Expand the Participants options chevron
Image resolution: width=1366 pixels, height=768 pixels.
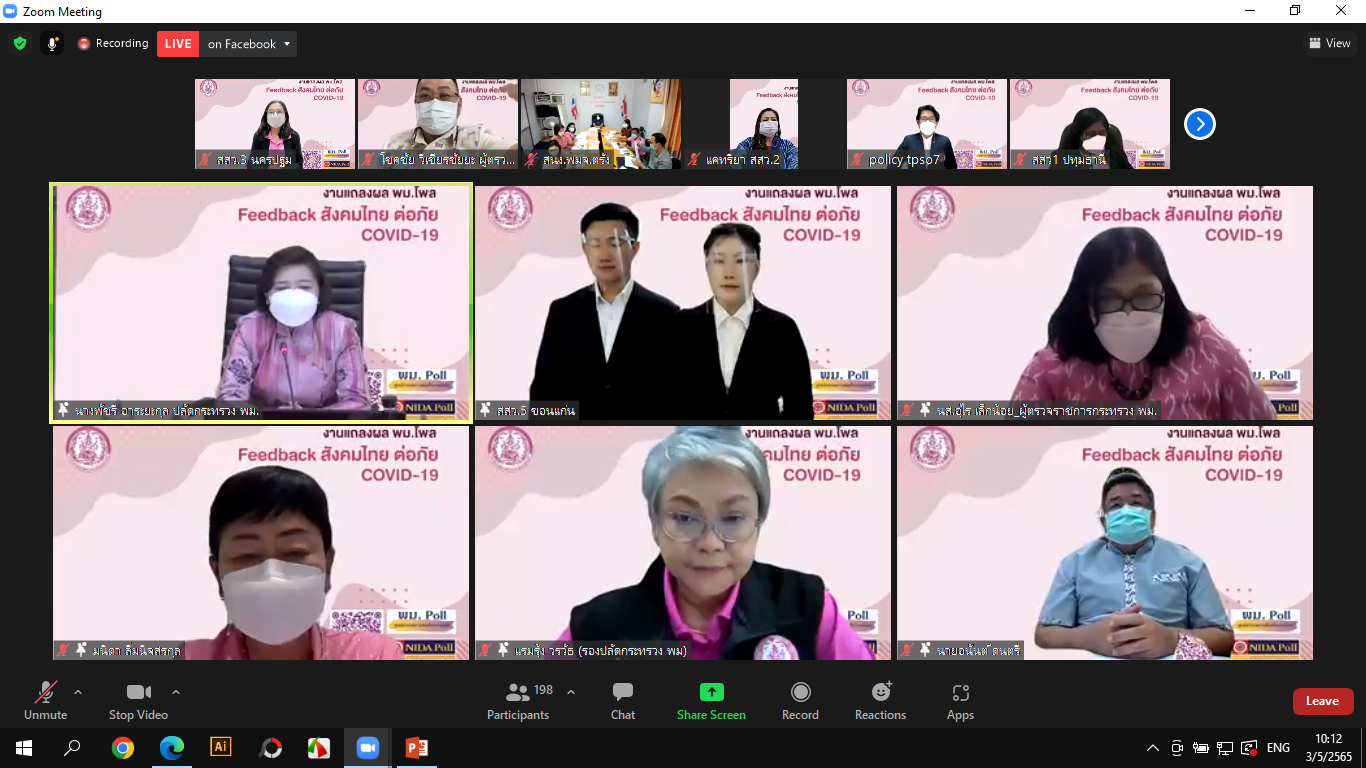571,692
